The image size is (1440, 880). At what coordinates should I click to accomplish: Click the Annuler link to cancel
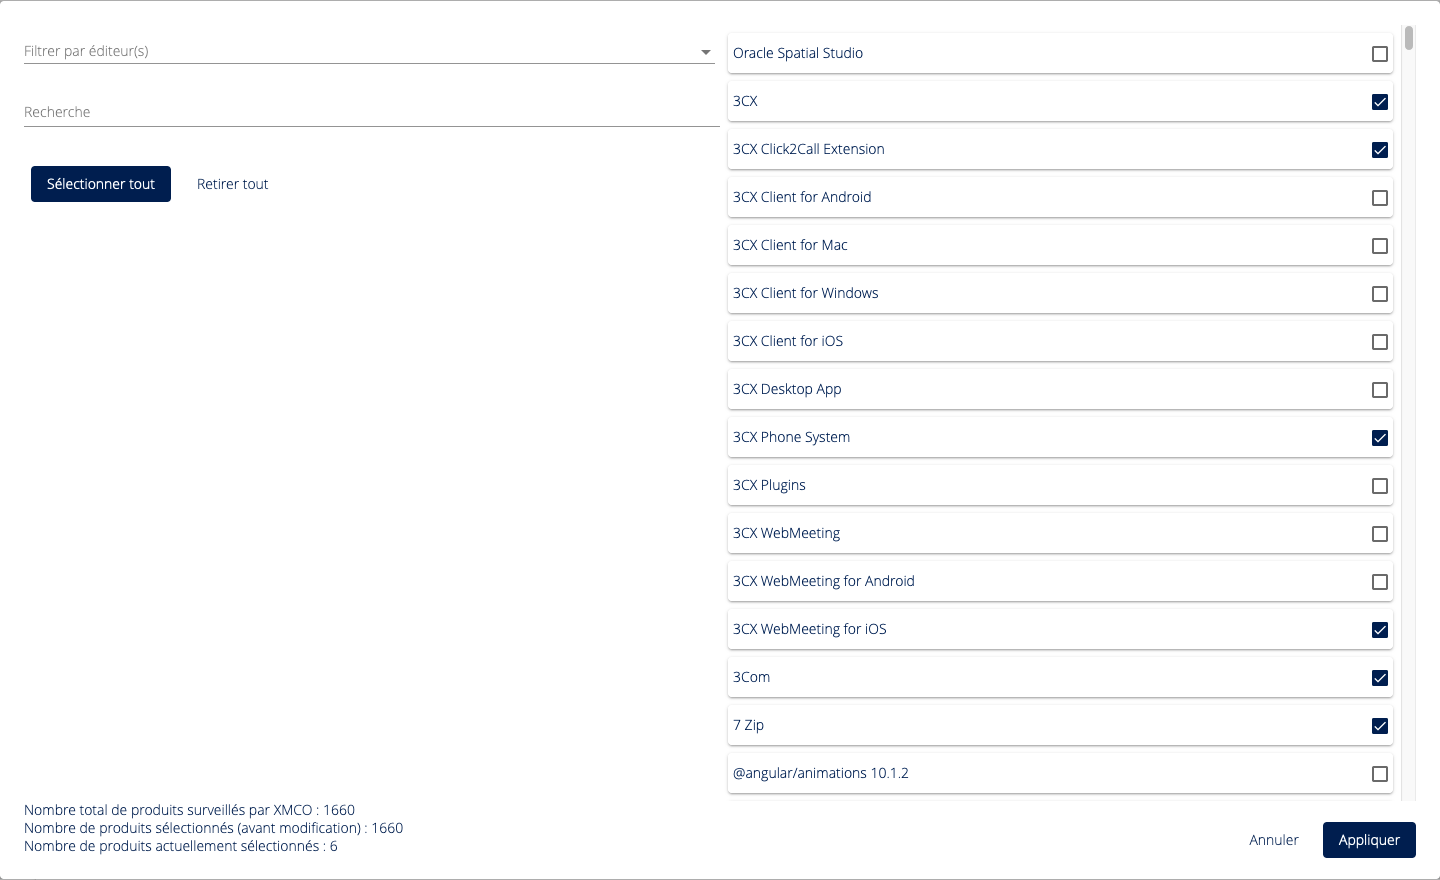click(x=1273, y=840)
